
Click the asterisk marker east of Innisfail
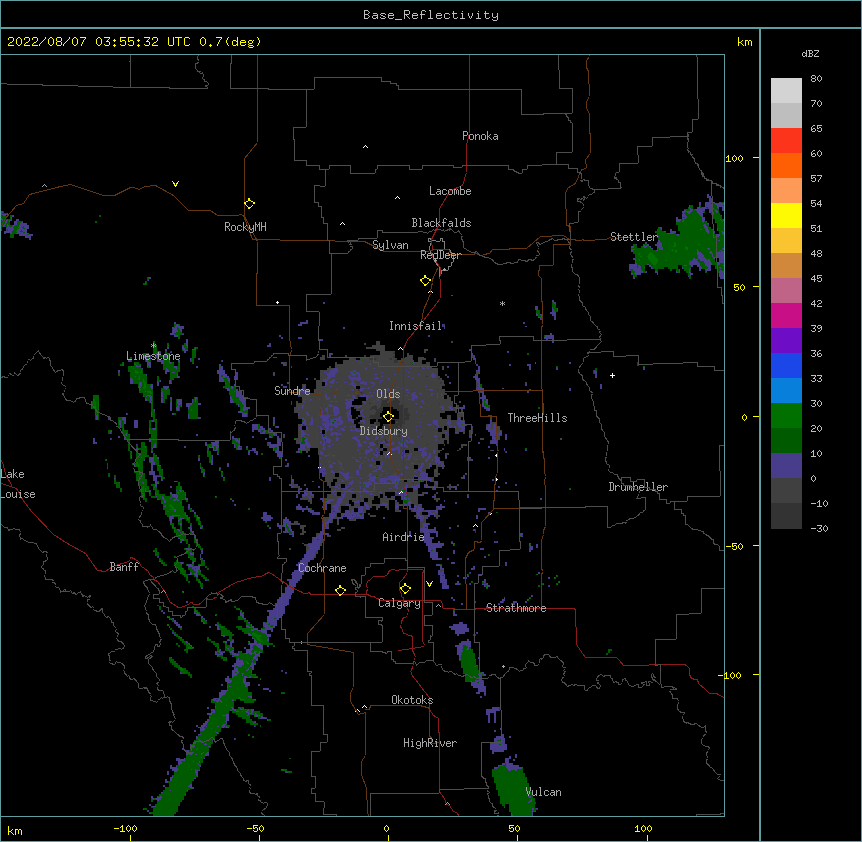502,303
